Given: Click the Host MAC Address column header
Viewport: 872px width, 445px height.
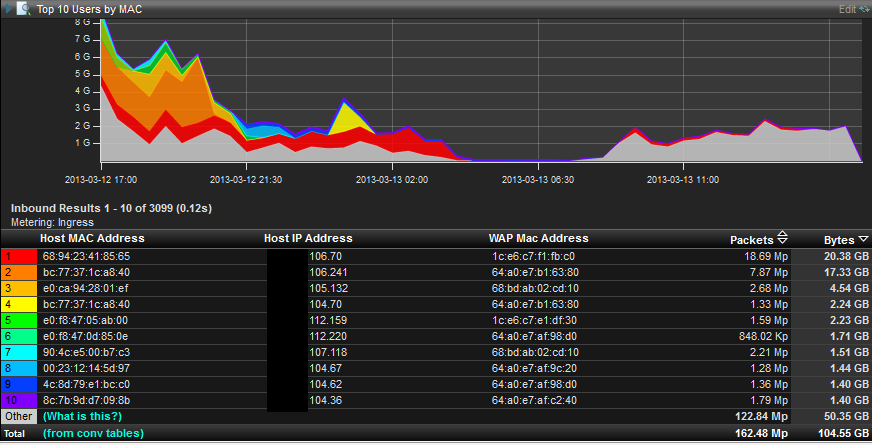Looking at the screenshot, I should (x=92, y=239).
